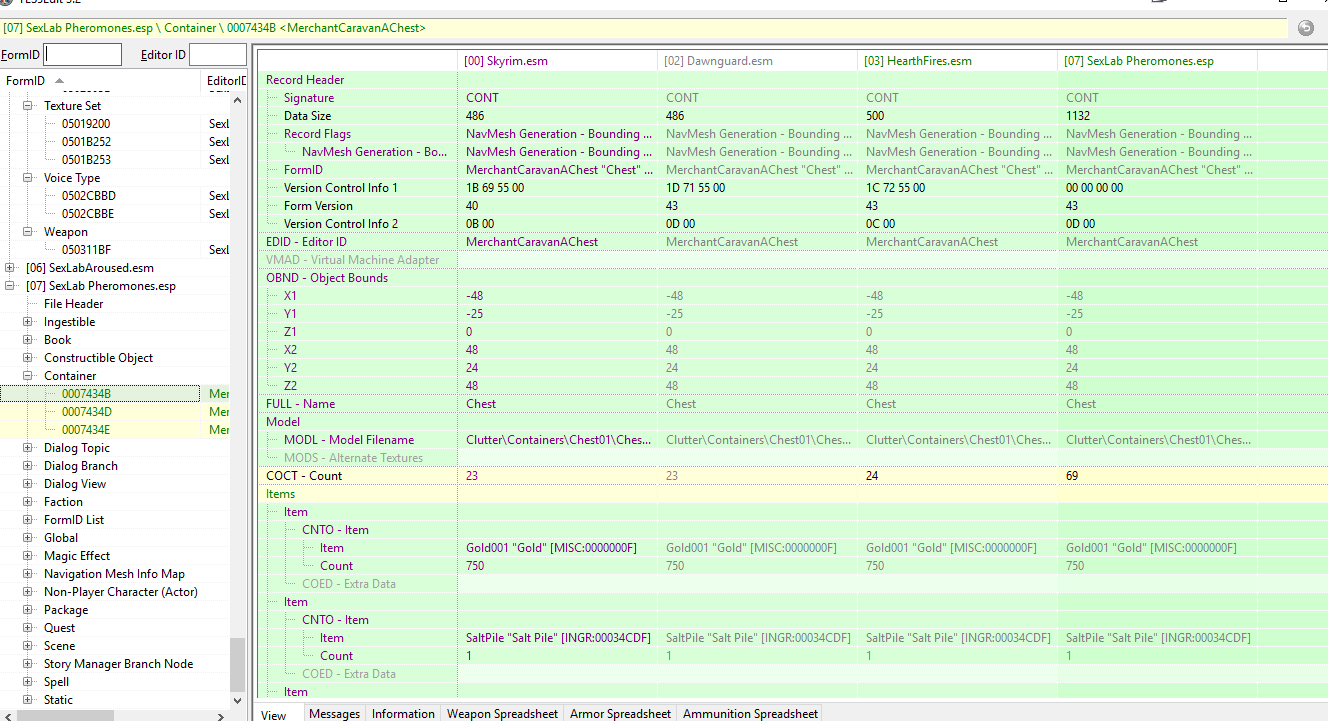Collapse the Container group
The image size is (1328, 721).
28,376
